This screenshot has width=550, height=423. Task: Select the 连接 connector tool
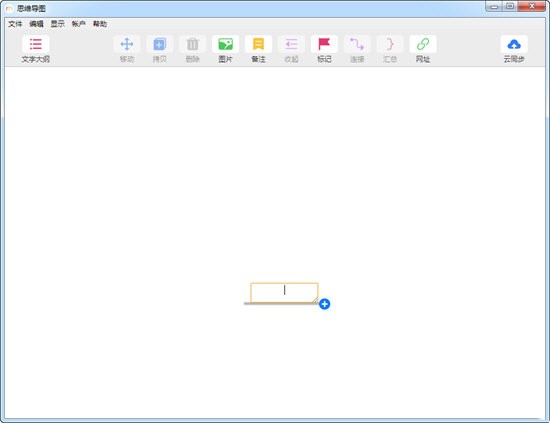coord(357,45)
